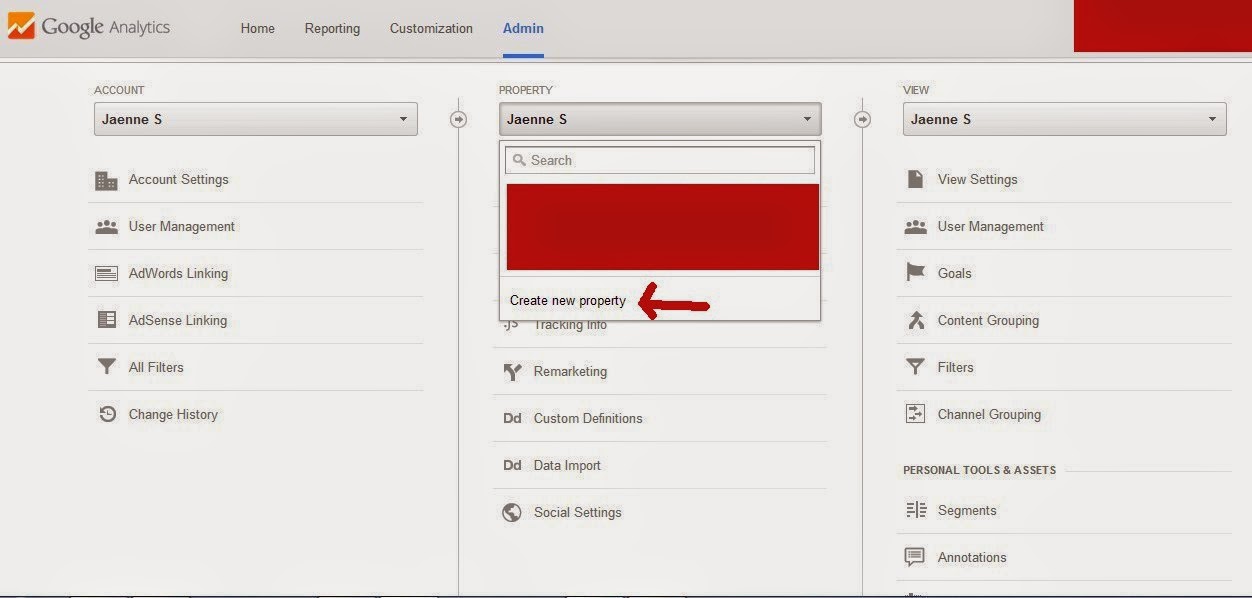Open the Reporting tab

pyautogui.click(x=332, y=28)
